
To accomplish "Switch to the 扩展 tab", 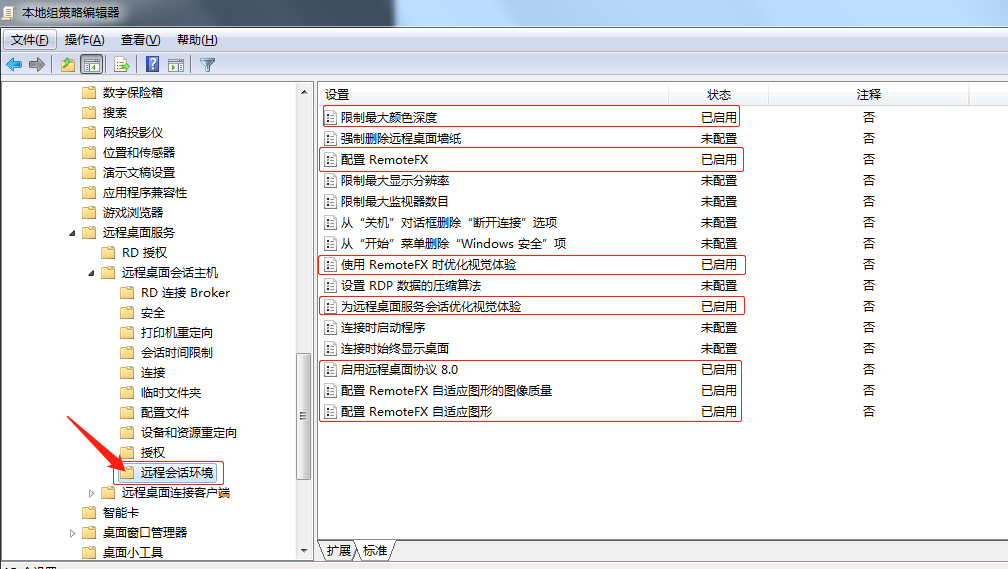I will click(338, 550).
